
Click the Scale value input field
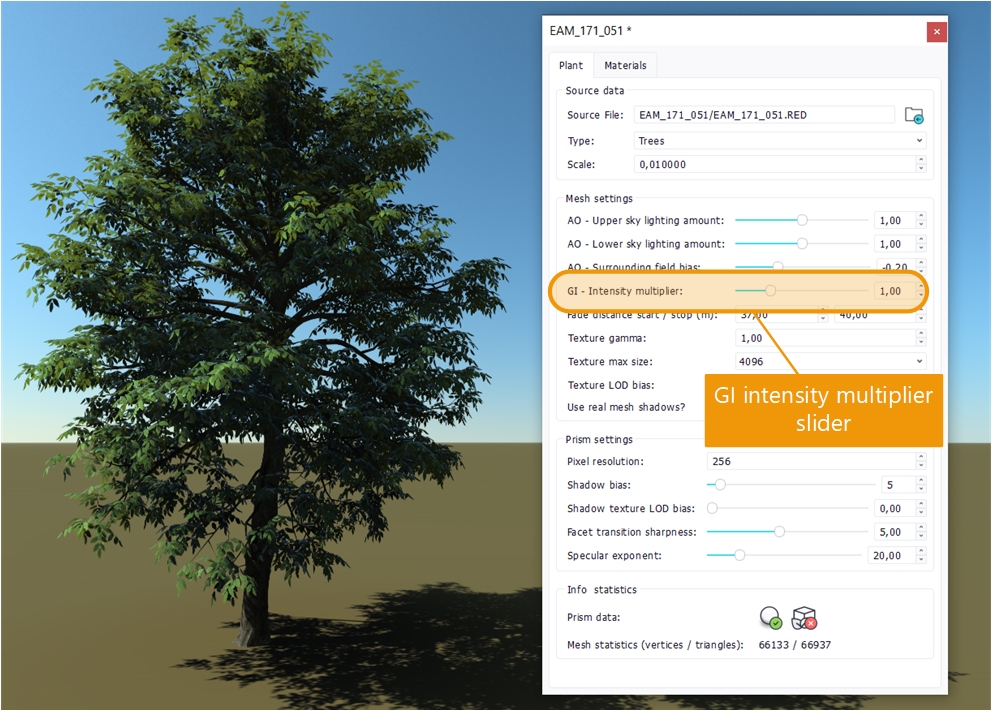coord(780,165)
